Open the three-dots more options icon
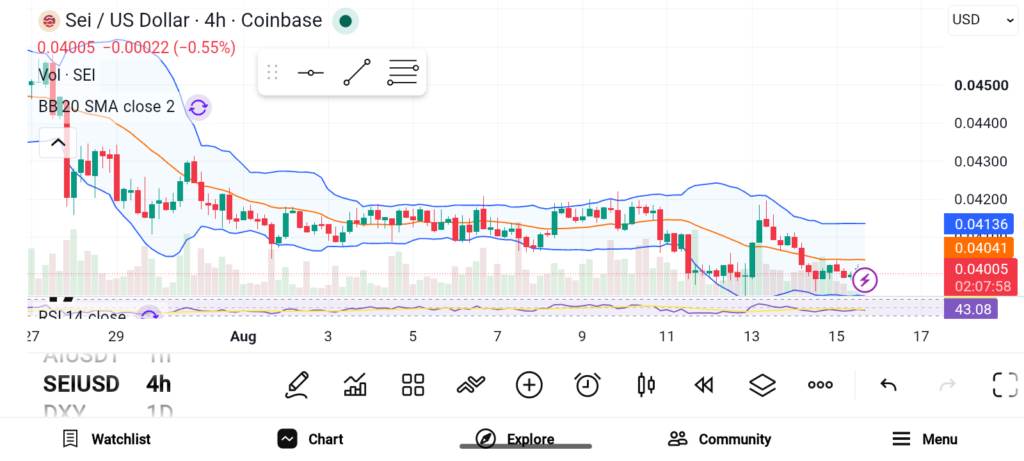Image resolution: width=1024 pixels, height=461 pixels. click(x=820, y=385)
